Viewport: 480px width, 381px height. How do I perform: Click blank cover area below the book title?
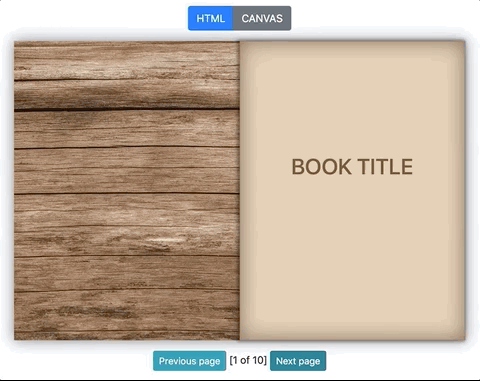[352, 253]
